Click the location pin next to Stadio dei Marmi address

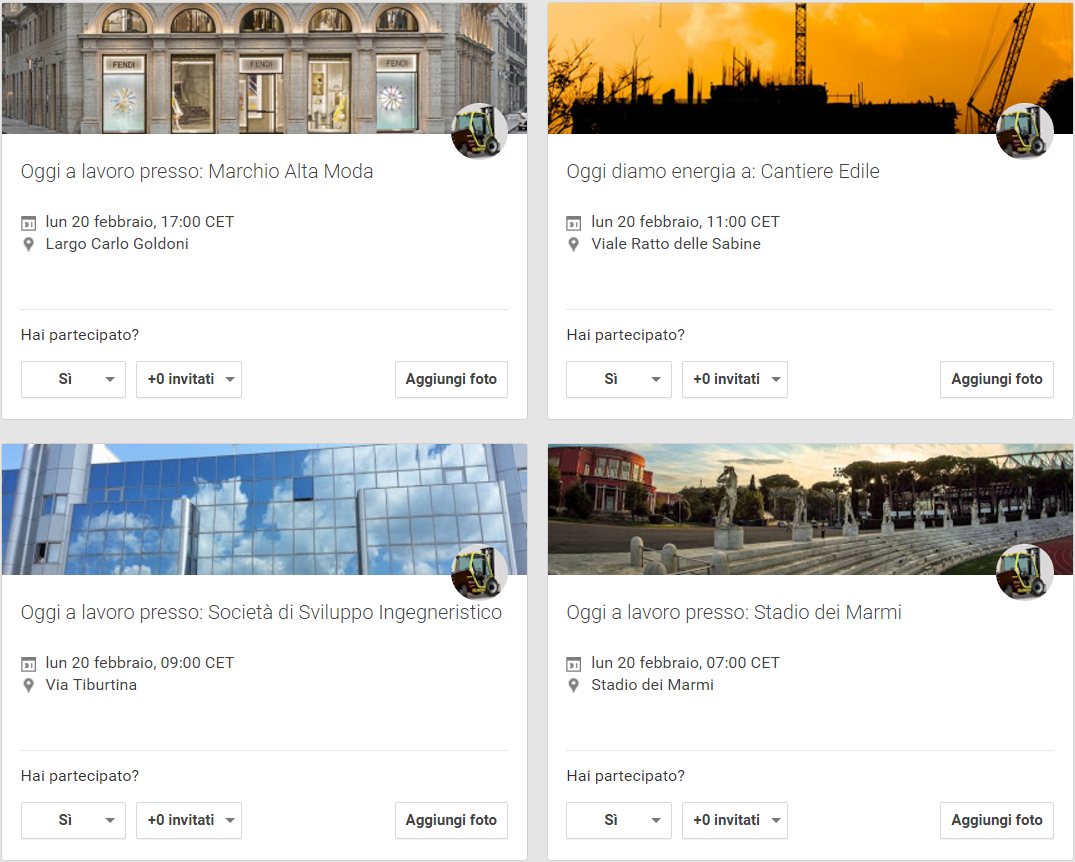[574, 686]
